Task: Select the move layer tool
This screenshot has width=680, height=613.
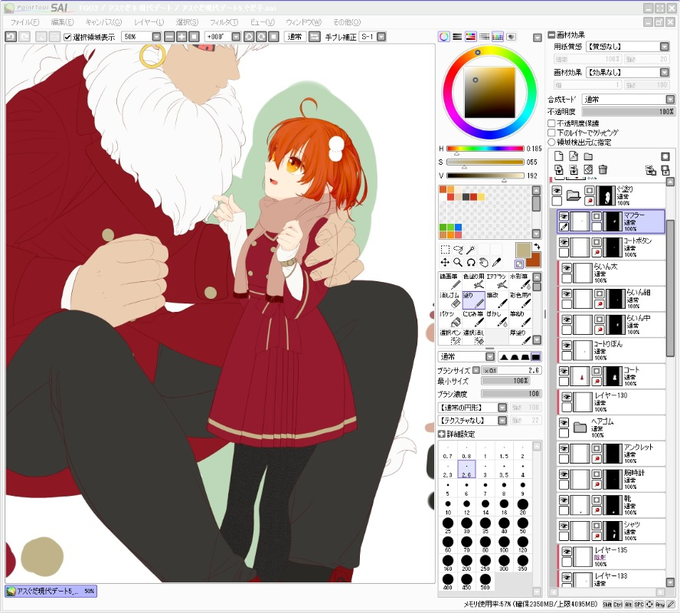Action: coord(445,262)
